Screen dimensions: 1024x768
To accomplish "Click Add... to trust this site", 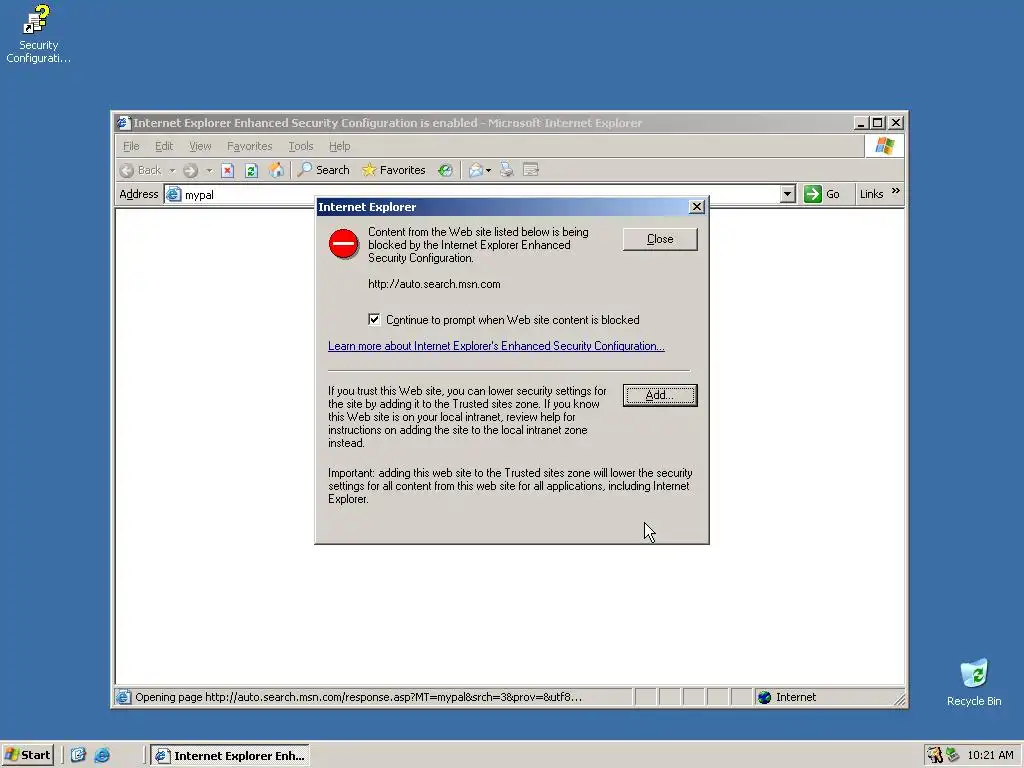I will pyautogui.click(x=660, y=395).
